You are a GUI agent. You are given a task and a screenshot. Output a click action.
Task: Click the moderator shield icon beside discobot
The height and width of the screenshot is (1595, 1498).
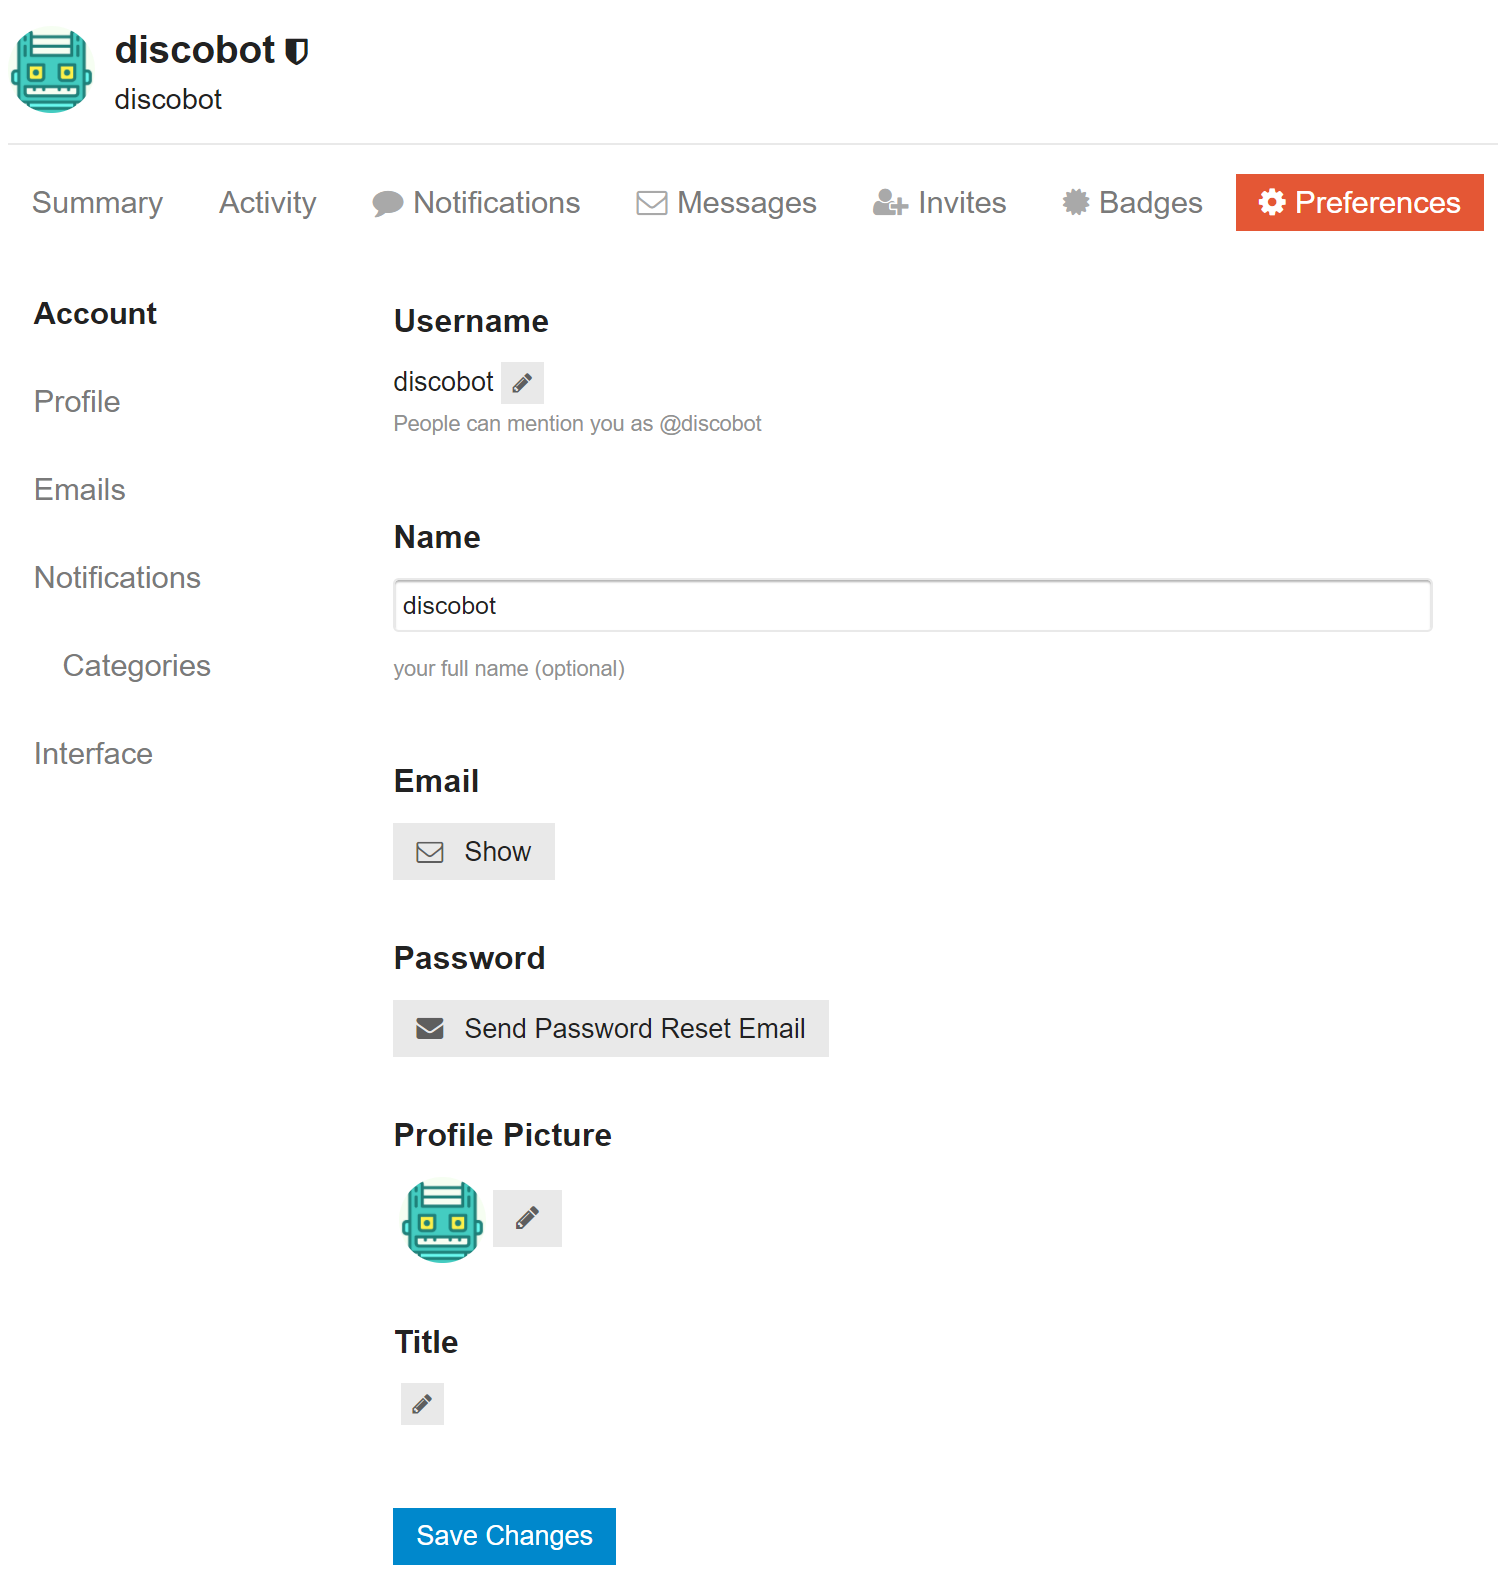tap(297, 51)
